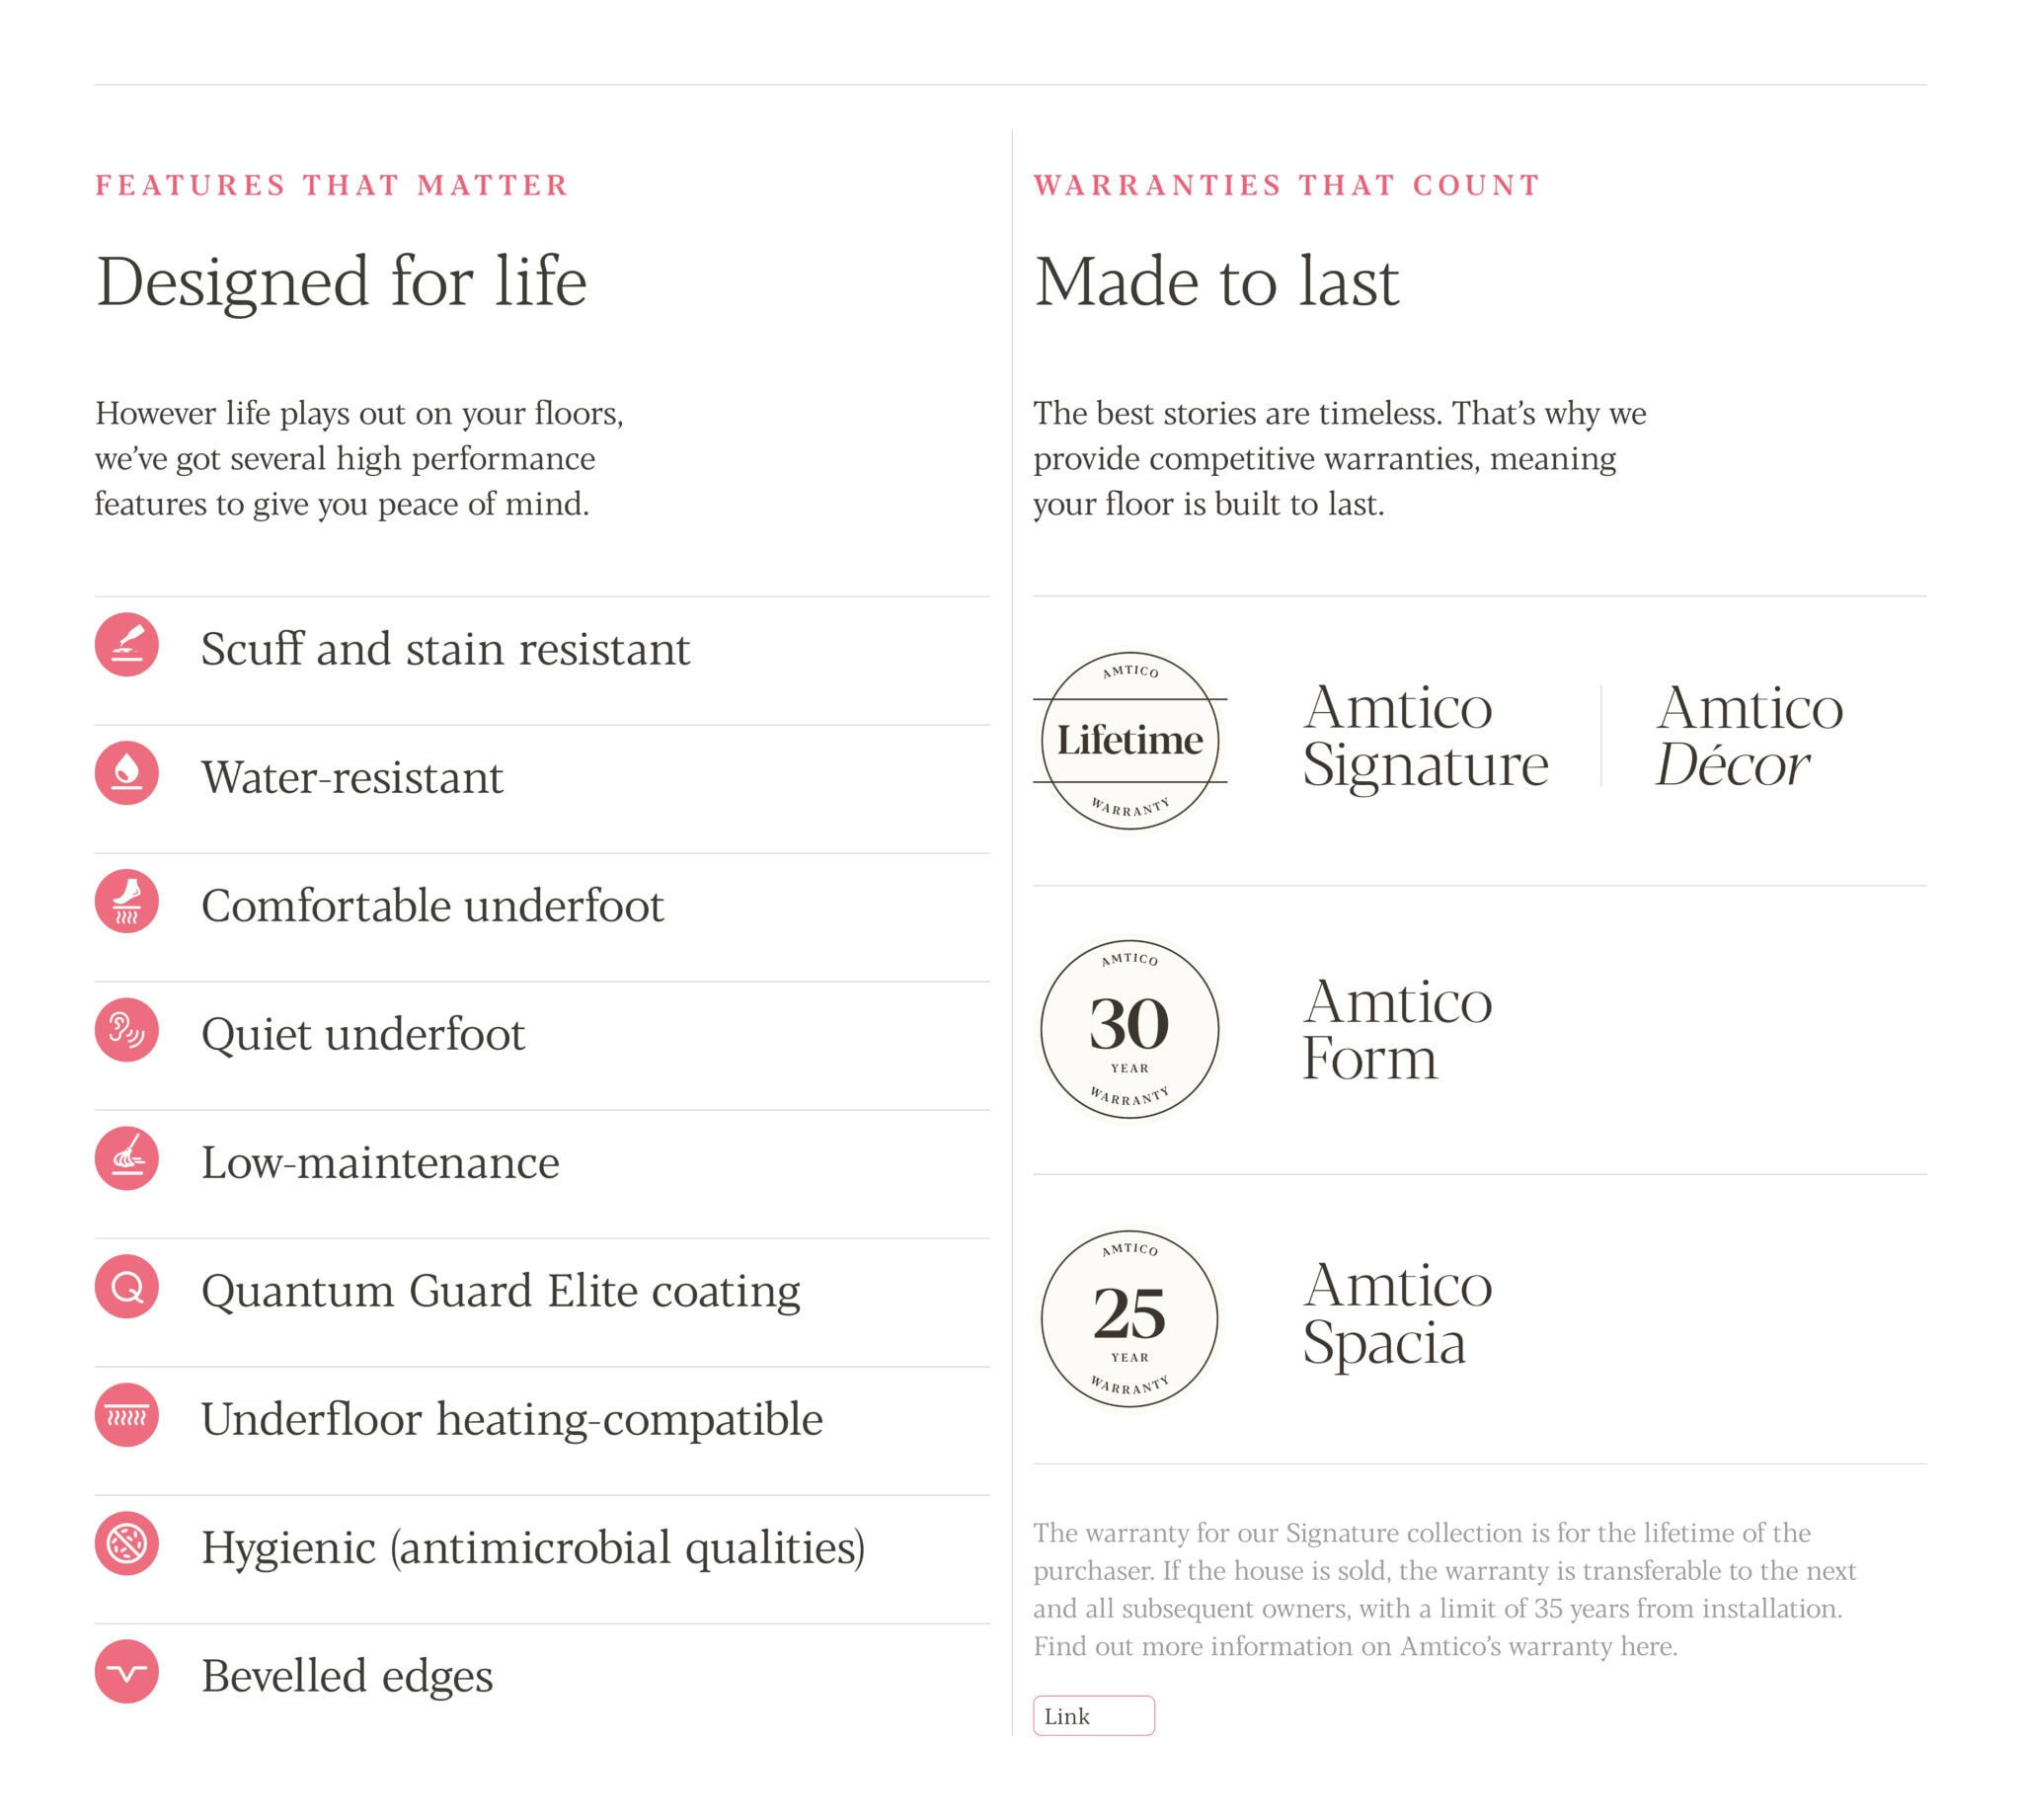Image resolution: width=2022 pixels, height=1820 pixels.
Task: Click the hygienic antimicrobial icon
Action: point(127,1543)
